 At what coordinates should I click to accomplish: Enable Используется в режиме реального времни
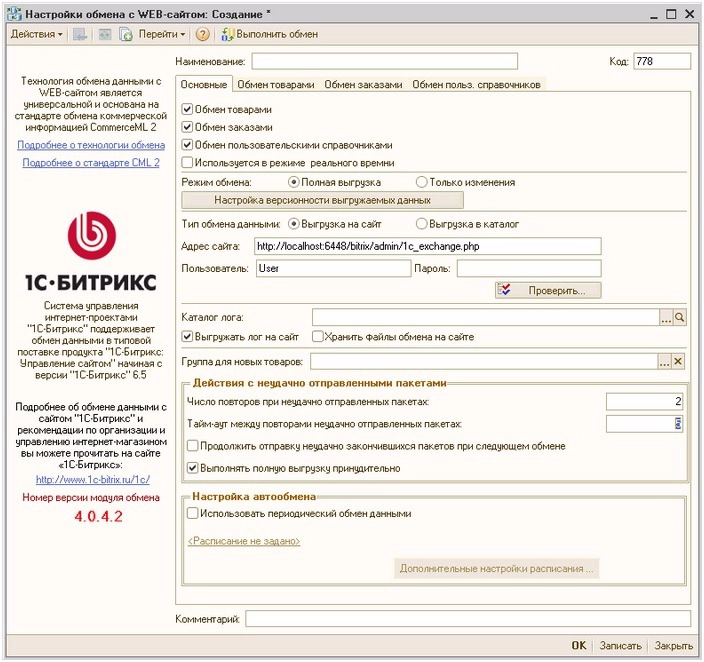[187, 163]
